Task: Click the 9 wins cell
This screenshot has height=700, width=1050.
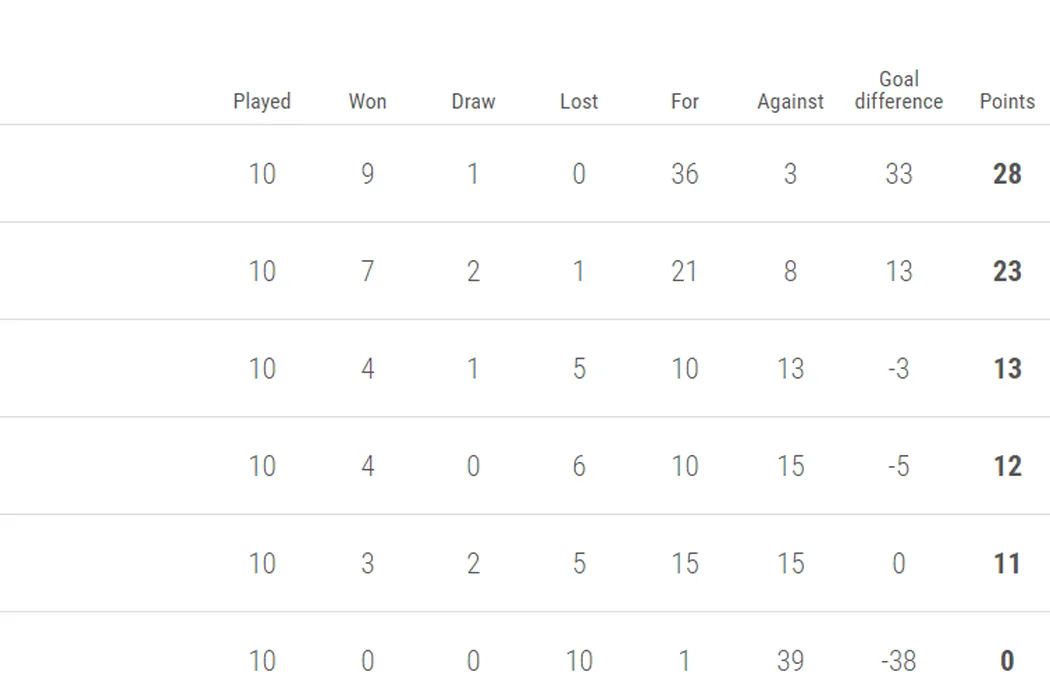Action: pos(367,174)
